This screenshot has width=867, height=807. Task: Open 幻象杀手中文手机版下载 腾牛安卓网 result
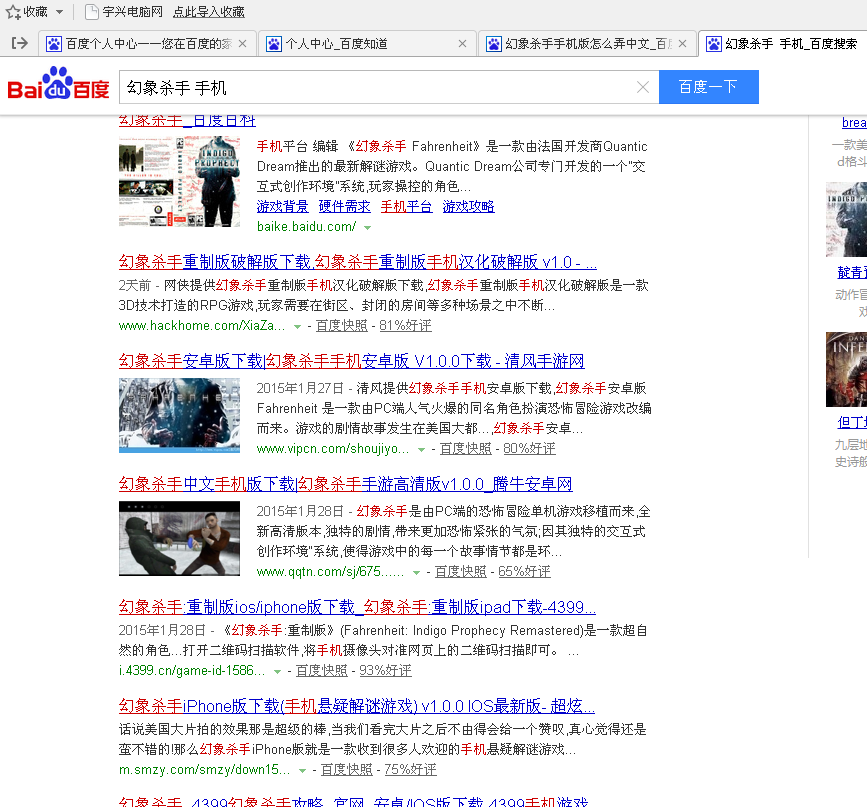(x=346, y=484)
